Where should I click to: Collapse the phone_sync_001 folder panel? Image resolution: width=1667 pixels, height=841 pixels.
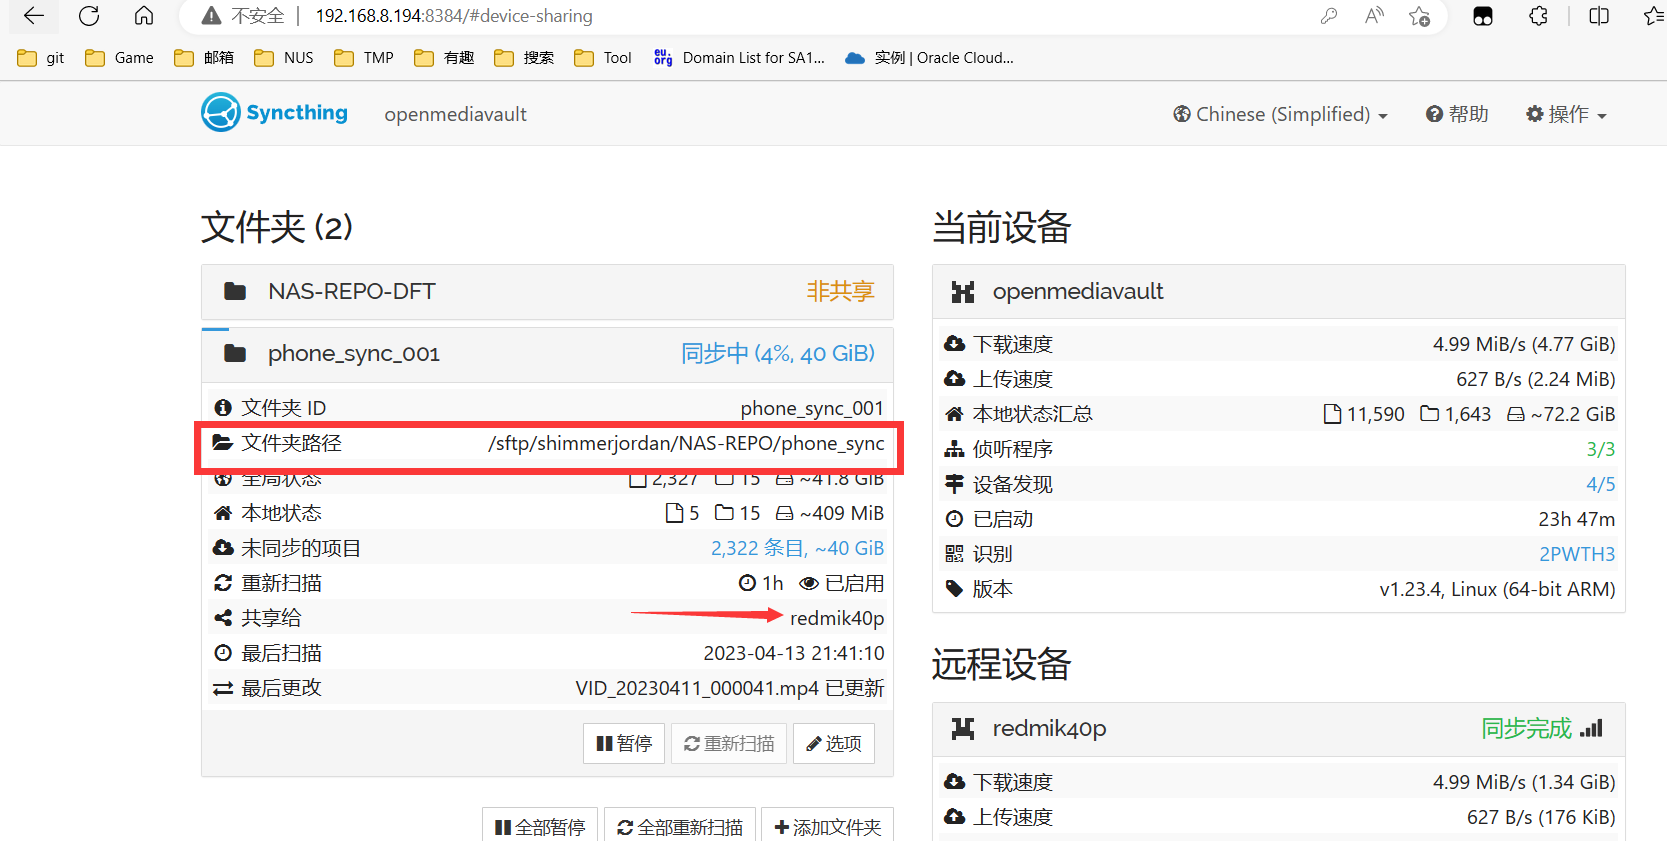(547, 354)
